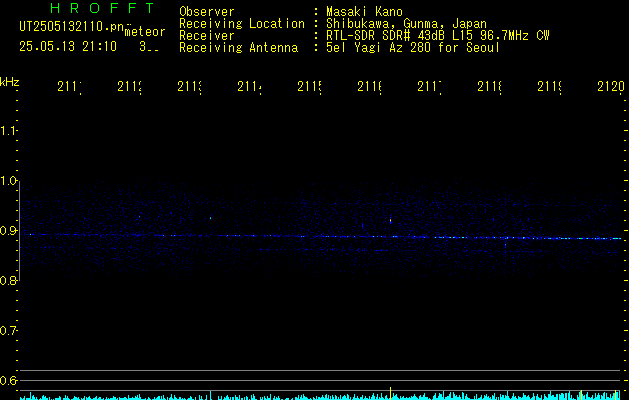The width and height of the screenshot is (629, 400).
Task: Select 'Shibukawa, Gunma, Japan' location text
Action: pyautogui.click(x=406, y=24)
